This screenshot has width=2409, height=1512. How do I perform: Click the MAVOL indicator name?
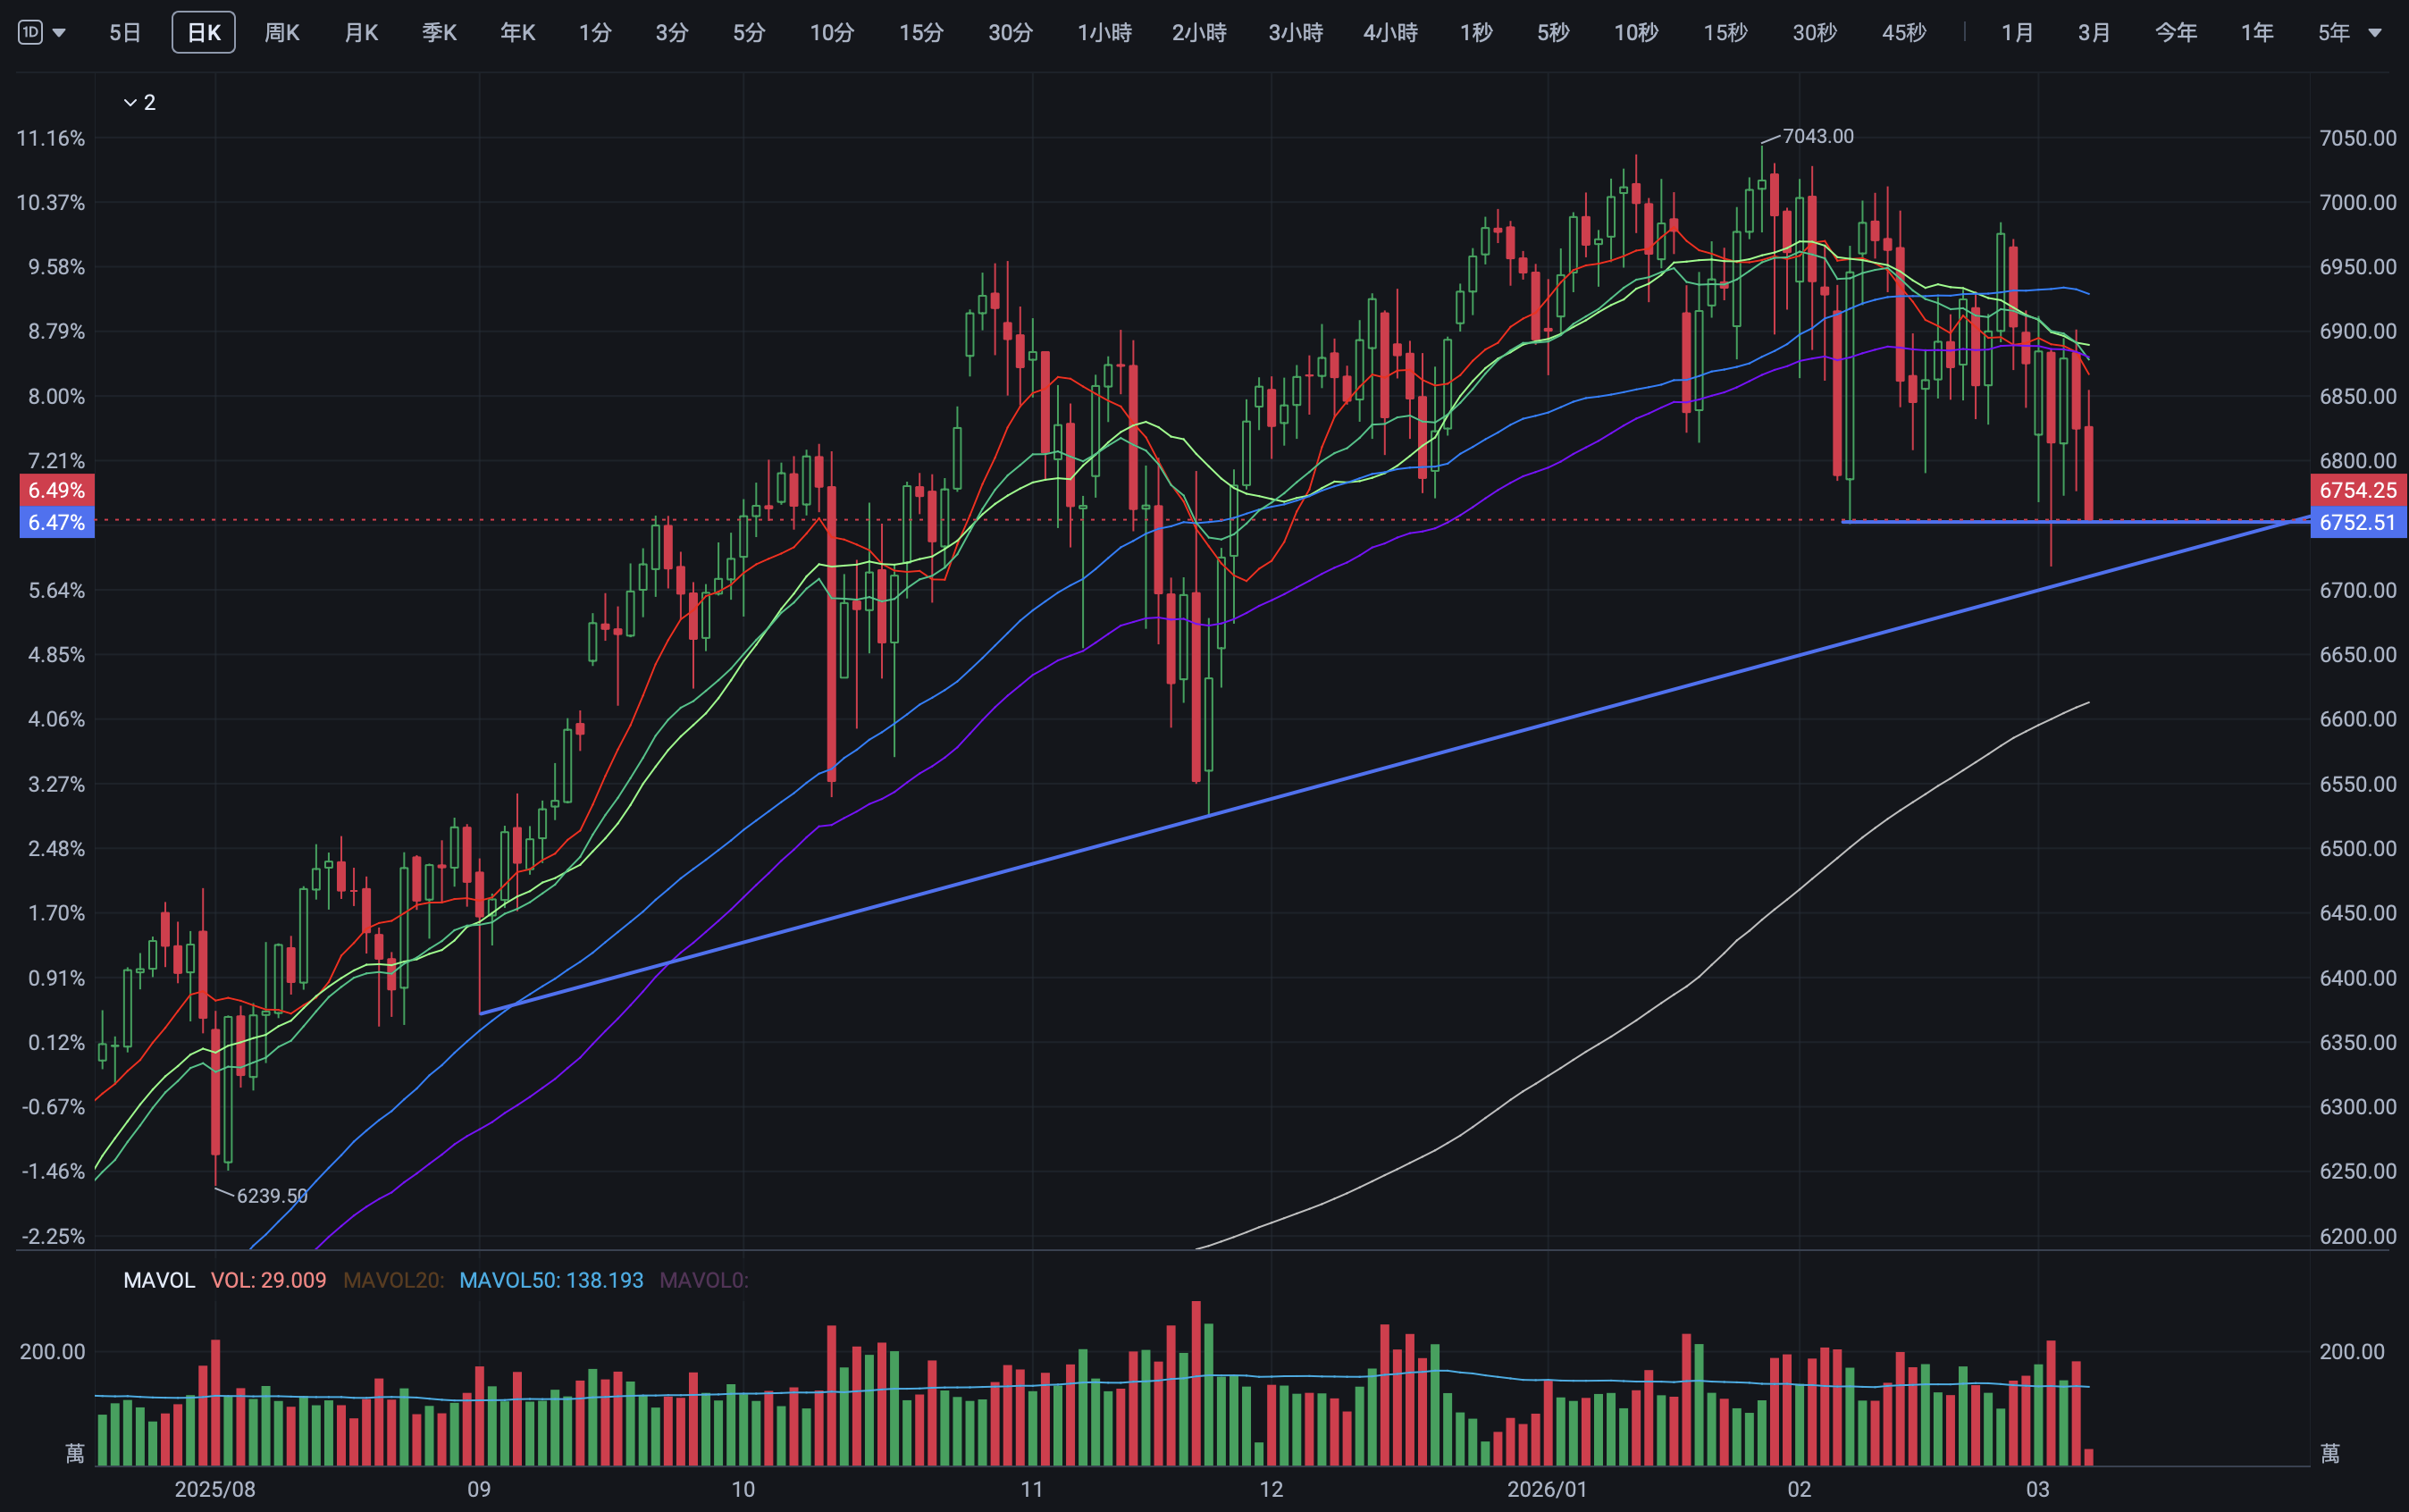tap(159, 1280)
